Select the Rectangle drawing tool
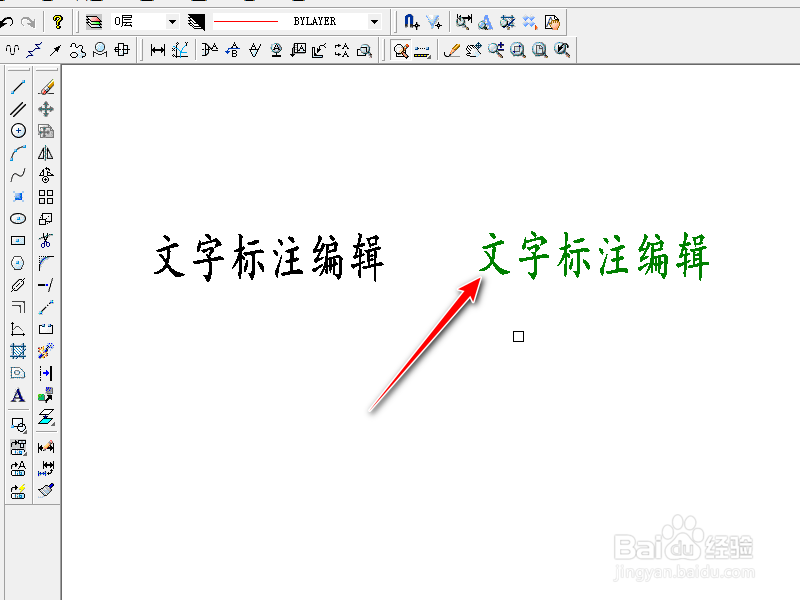The image size is (800, 600). (18, 241)
